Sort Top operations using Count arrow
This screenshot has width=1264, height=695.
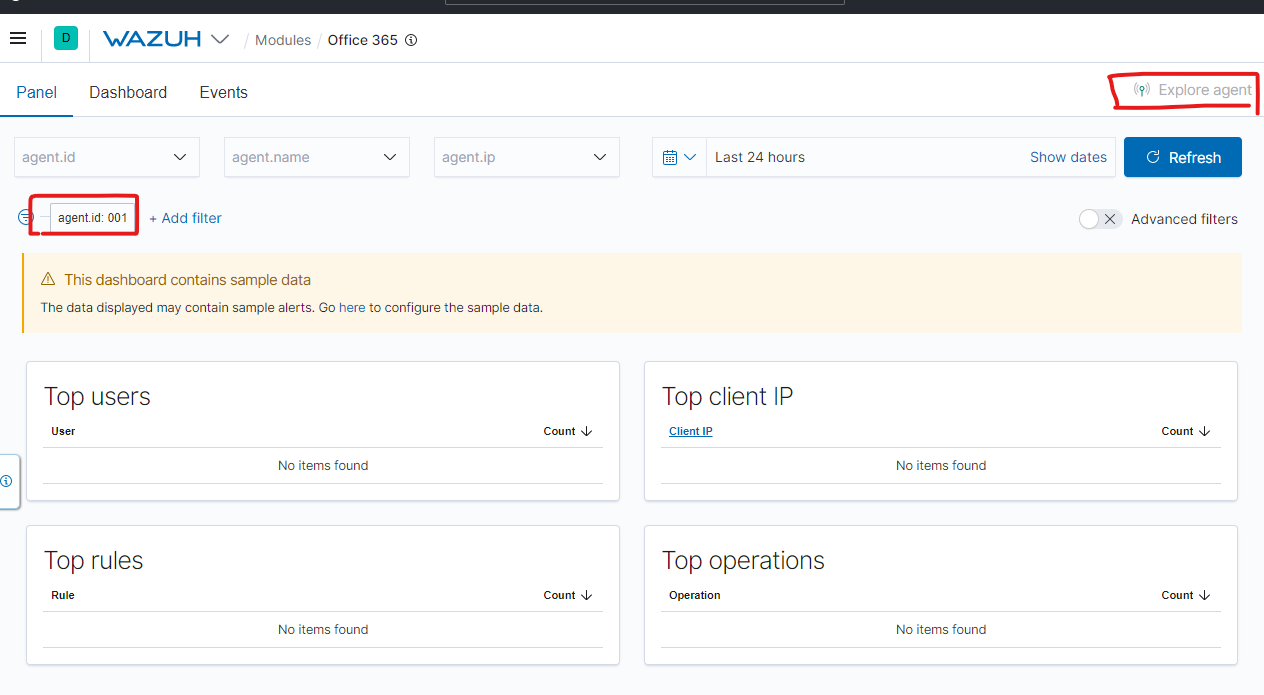pyautogui.click(x=1202, y=595)
